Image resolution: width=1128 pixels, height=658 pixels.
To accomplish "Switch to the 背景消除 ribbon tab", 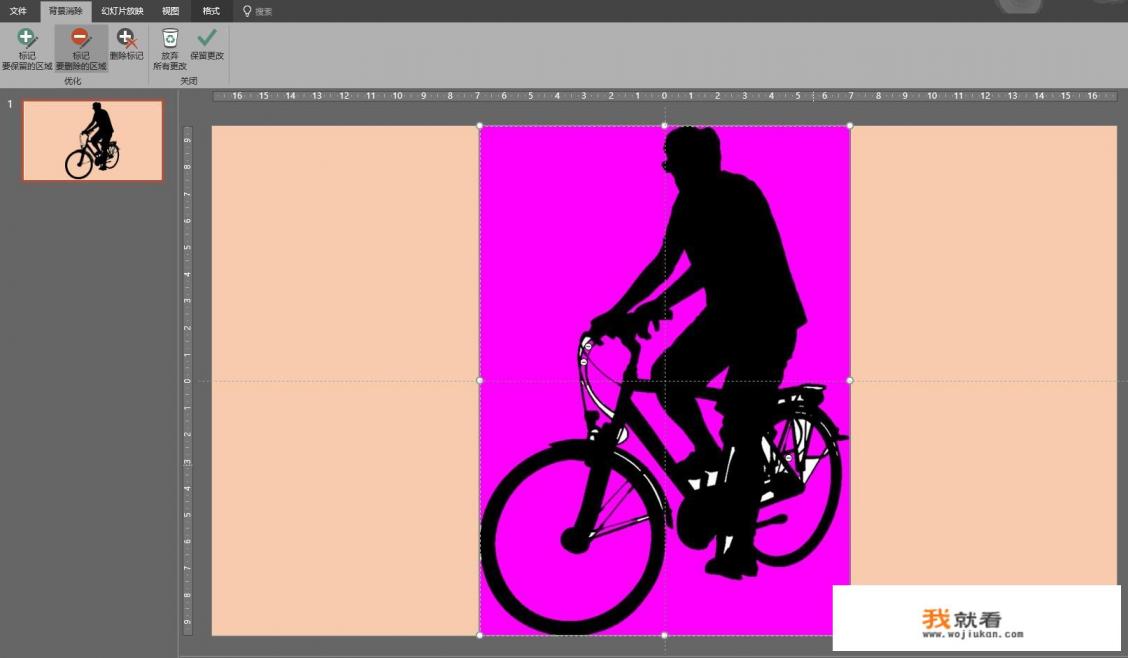I will [x=65, y=11].
